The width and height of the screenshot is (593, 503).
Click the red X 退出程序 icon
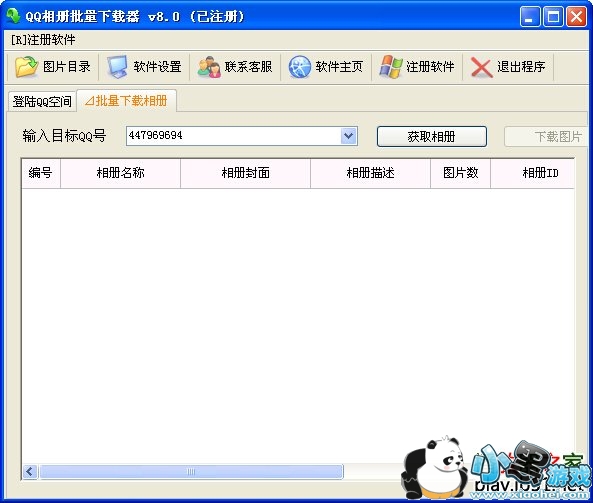pyautogui.click(x=481, y=68)
